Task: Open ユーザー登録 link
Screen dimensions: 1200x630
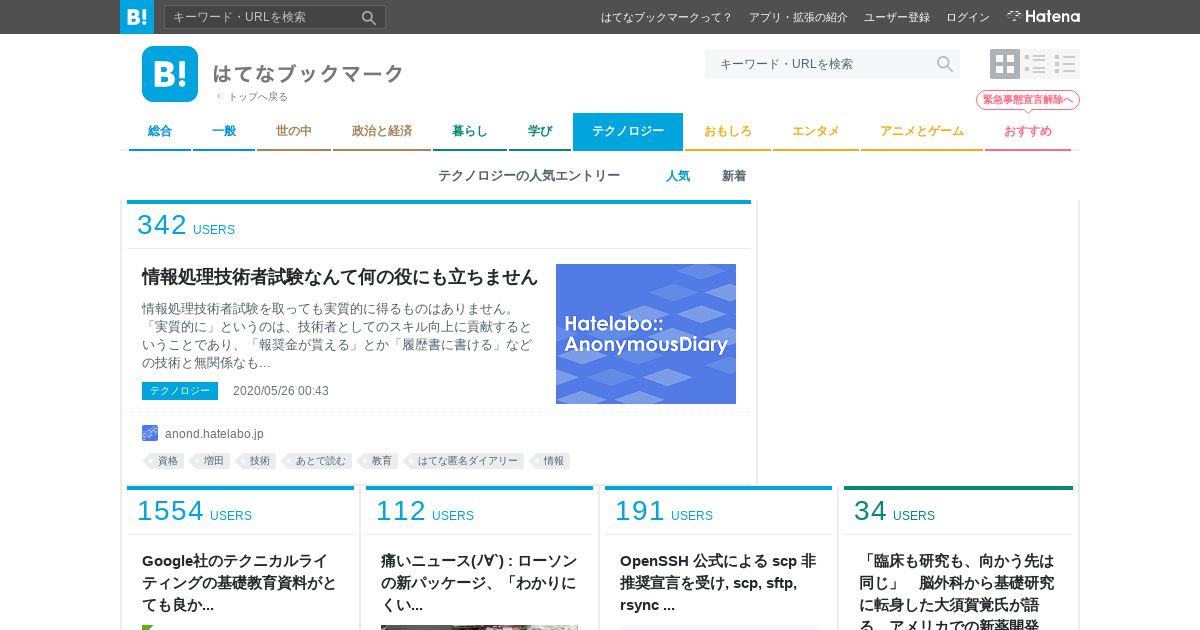Action: tap(897, 17)
